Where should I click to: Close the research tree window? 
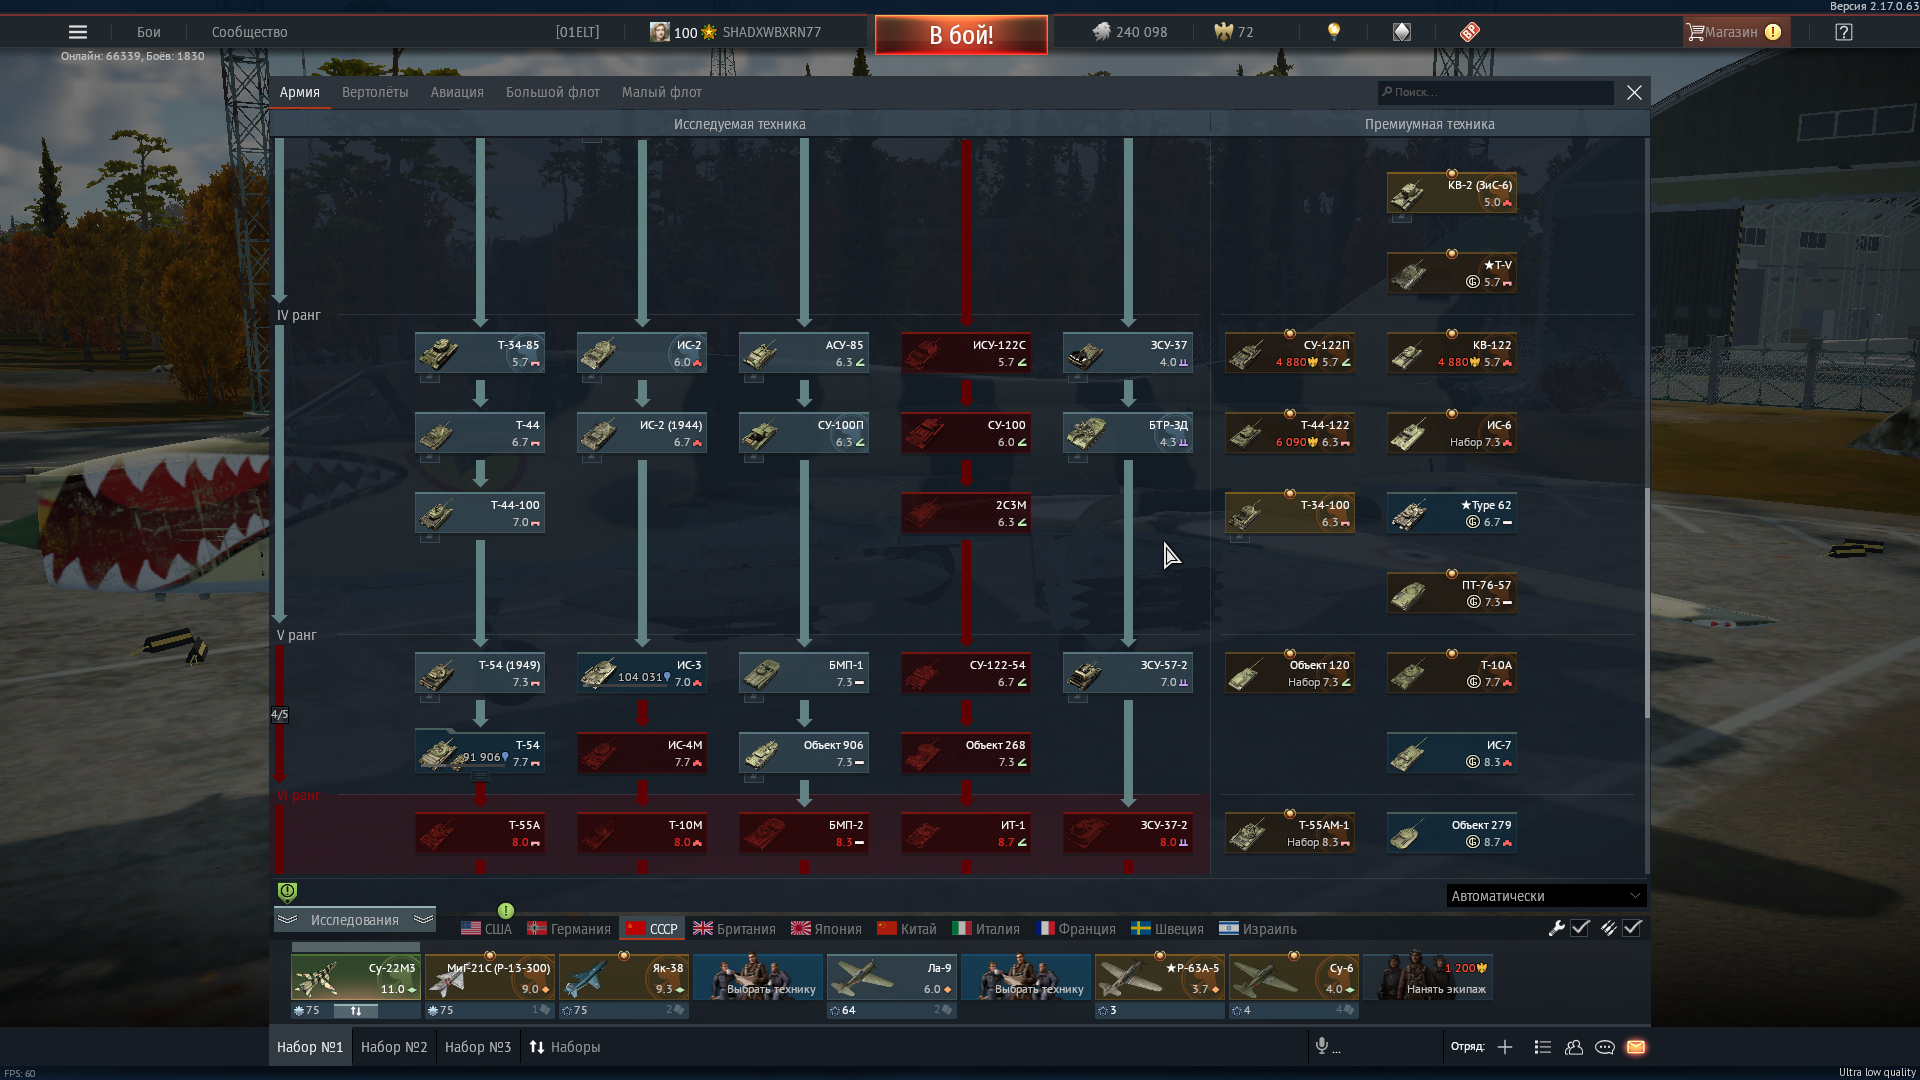pyautogui.click(x=1634, y=92)
